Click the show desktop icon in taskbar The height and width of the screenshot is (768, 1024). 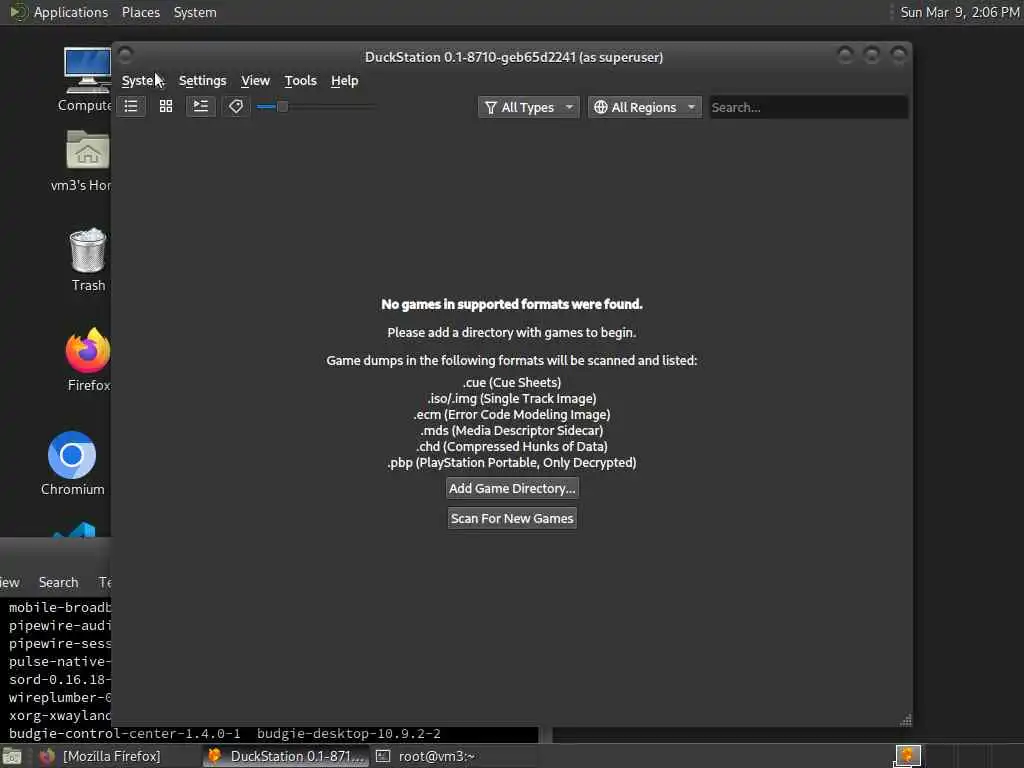click(x=12, y=757)
